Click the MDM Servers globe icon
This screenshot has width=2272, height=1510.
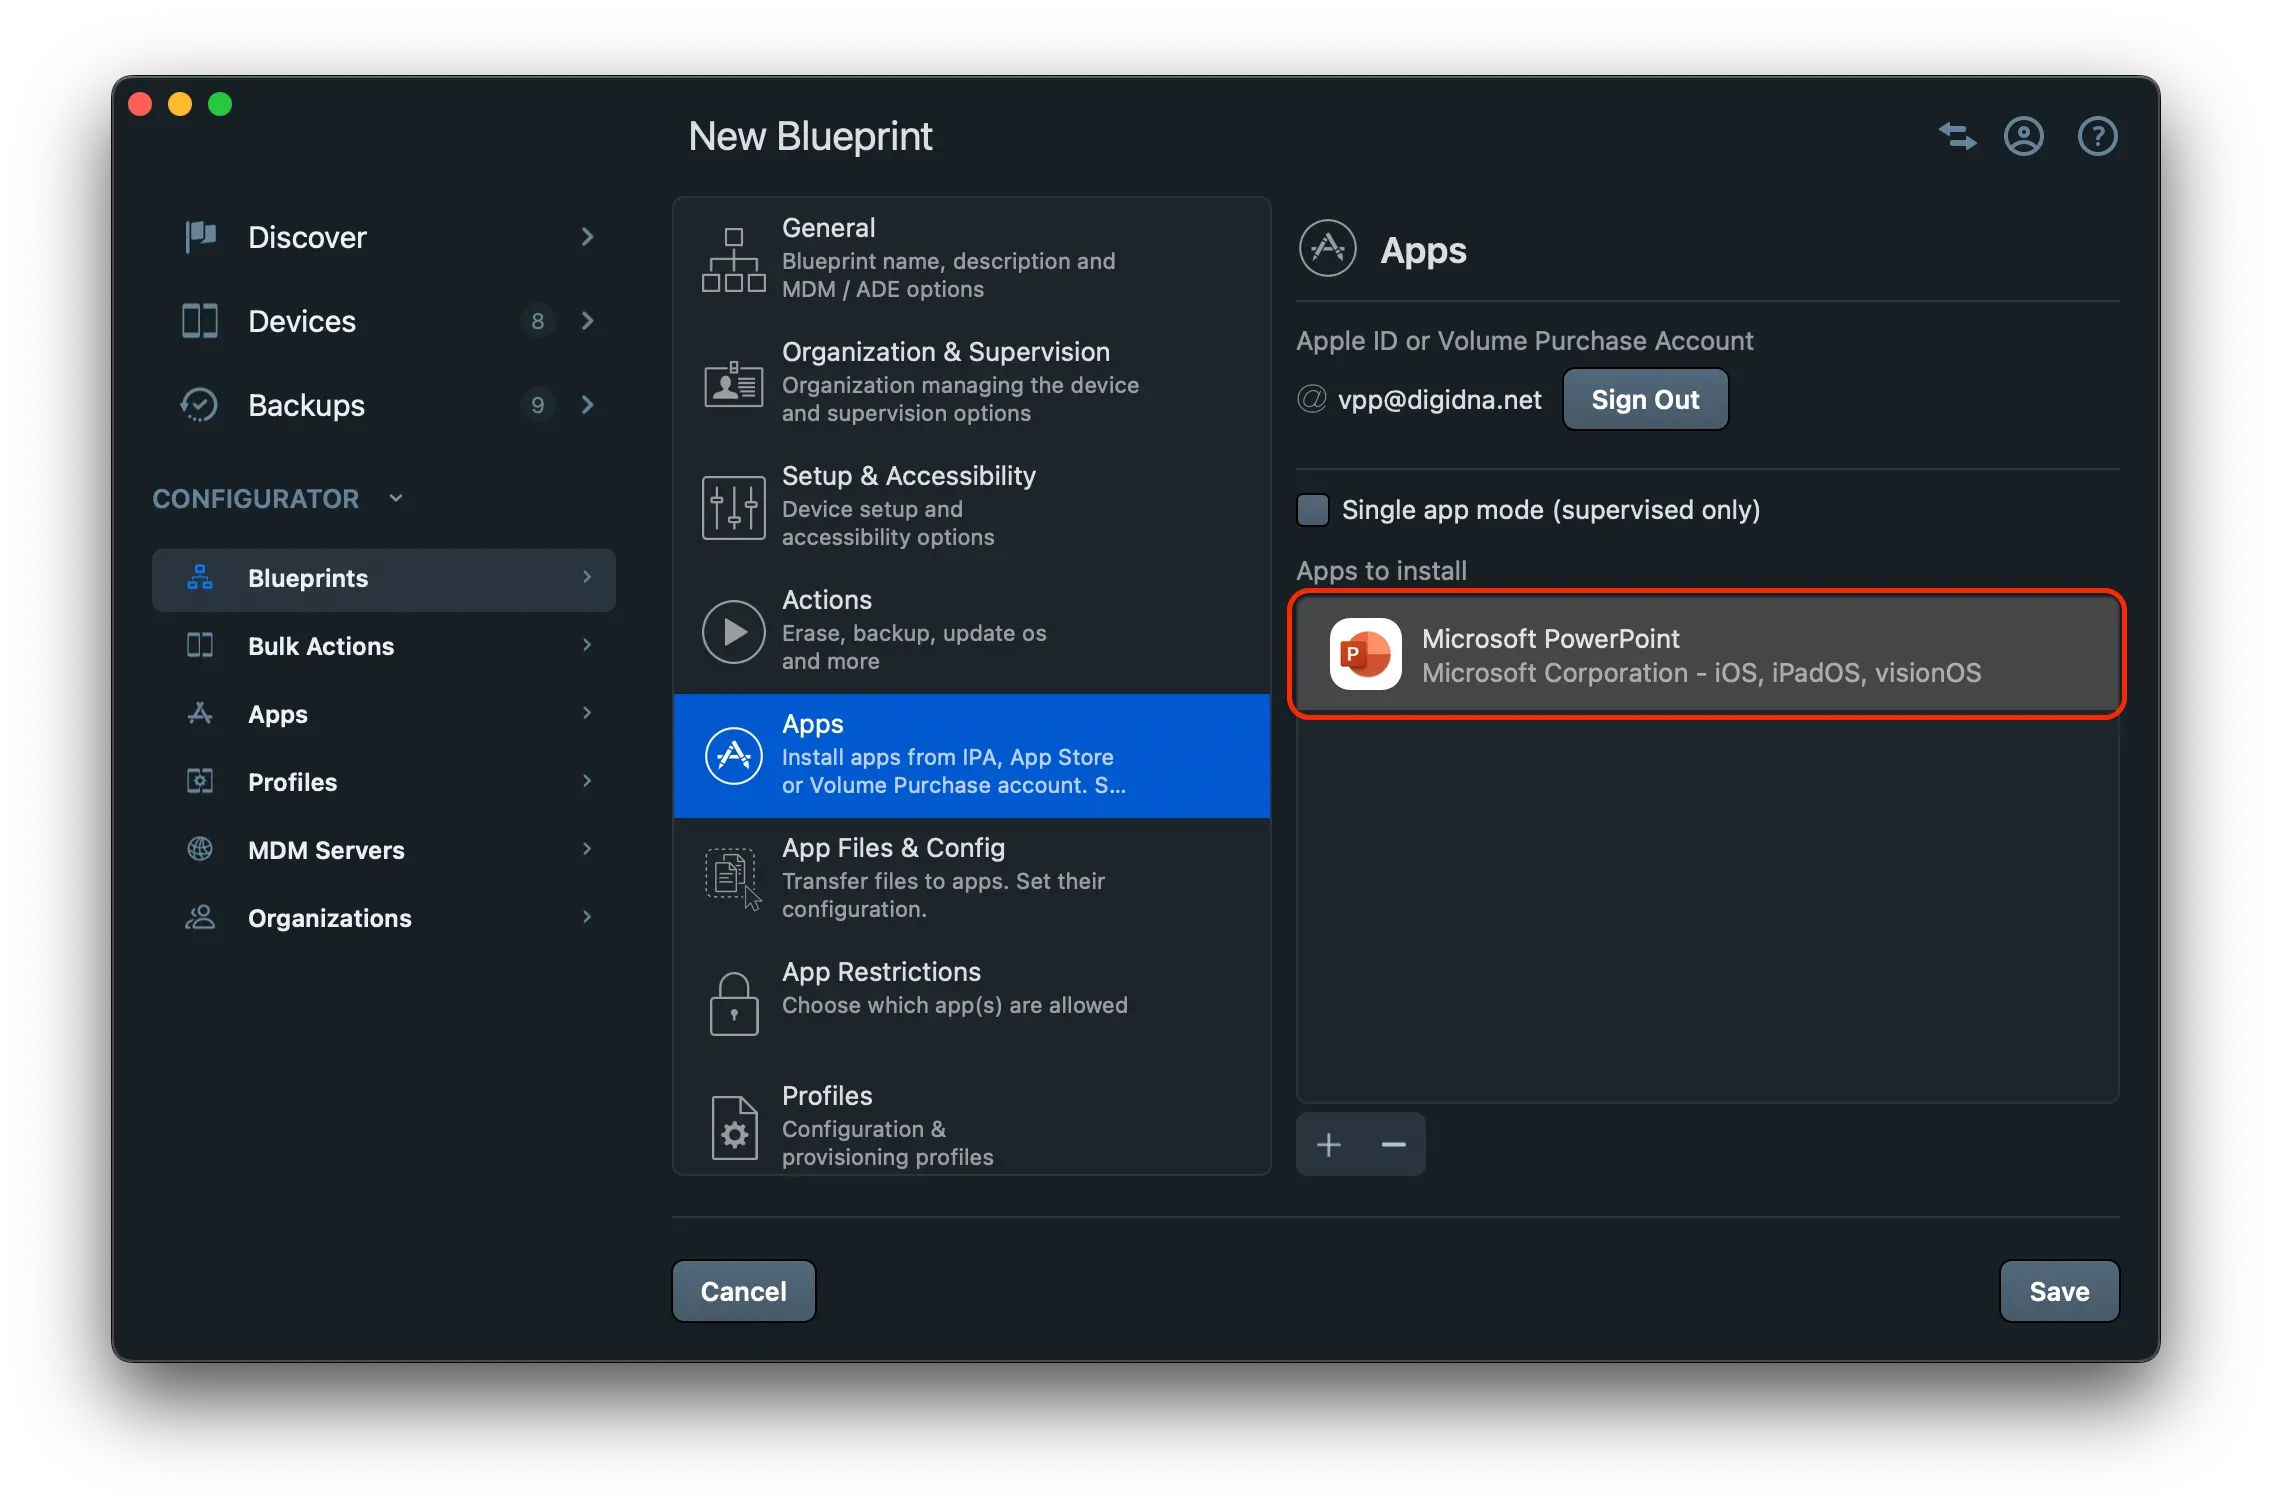pyautogui.click(x=199, y=849)
